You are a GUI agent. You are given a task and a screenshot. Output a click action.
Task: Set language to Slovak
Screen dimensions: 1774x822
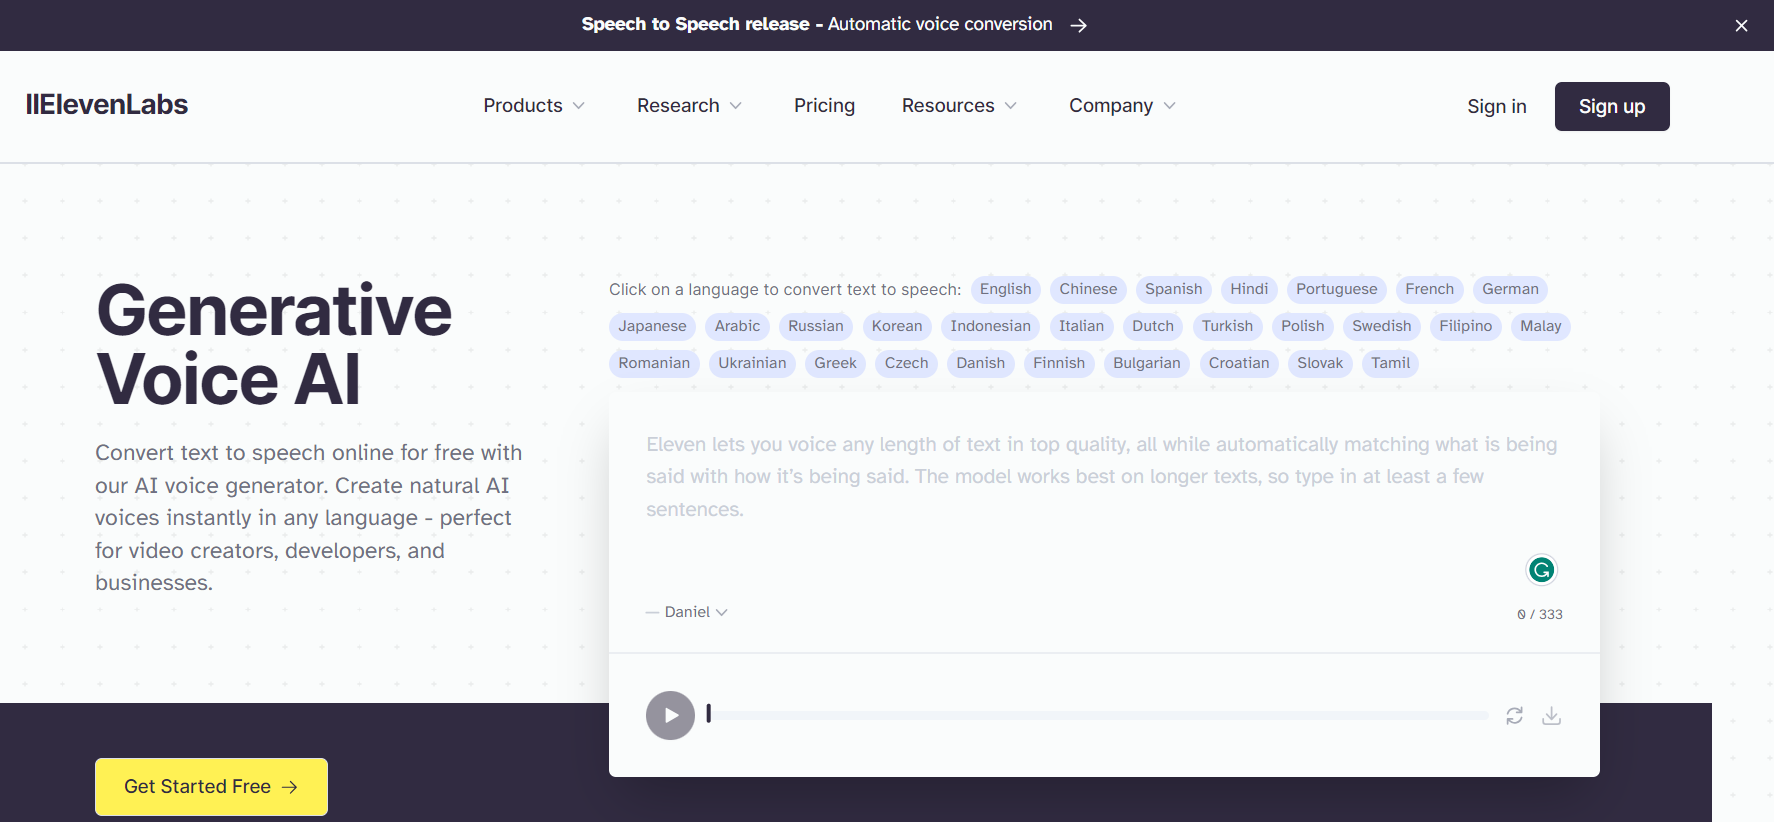(1320, 363)
